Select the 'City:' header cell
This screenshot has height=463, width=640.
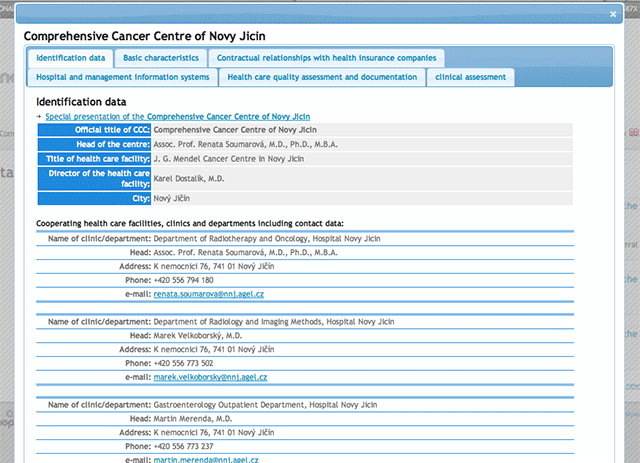[x=94, y=198]
